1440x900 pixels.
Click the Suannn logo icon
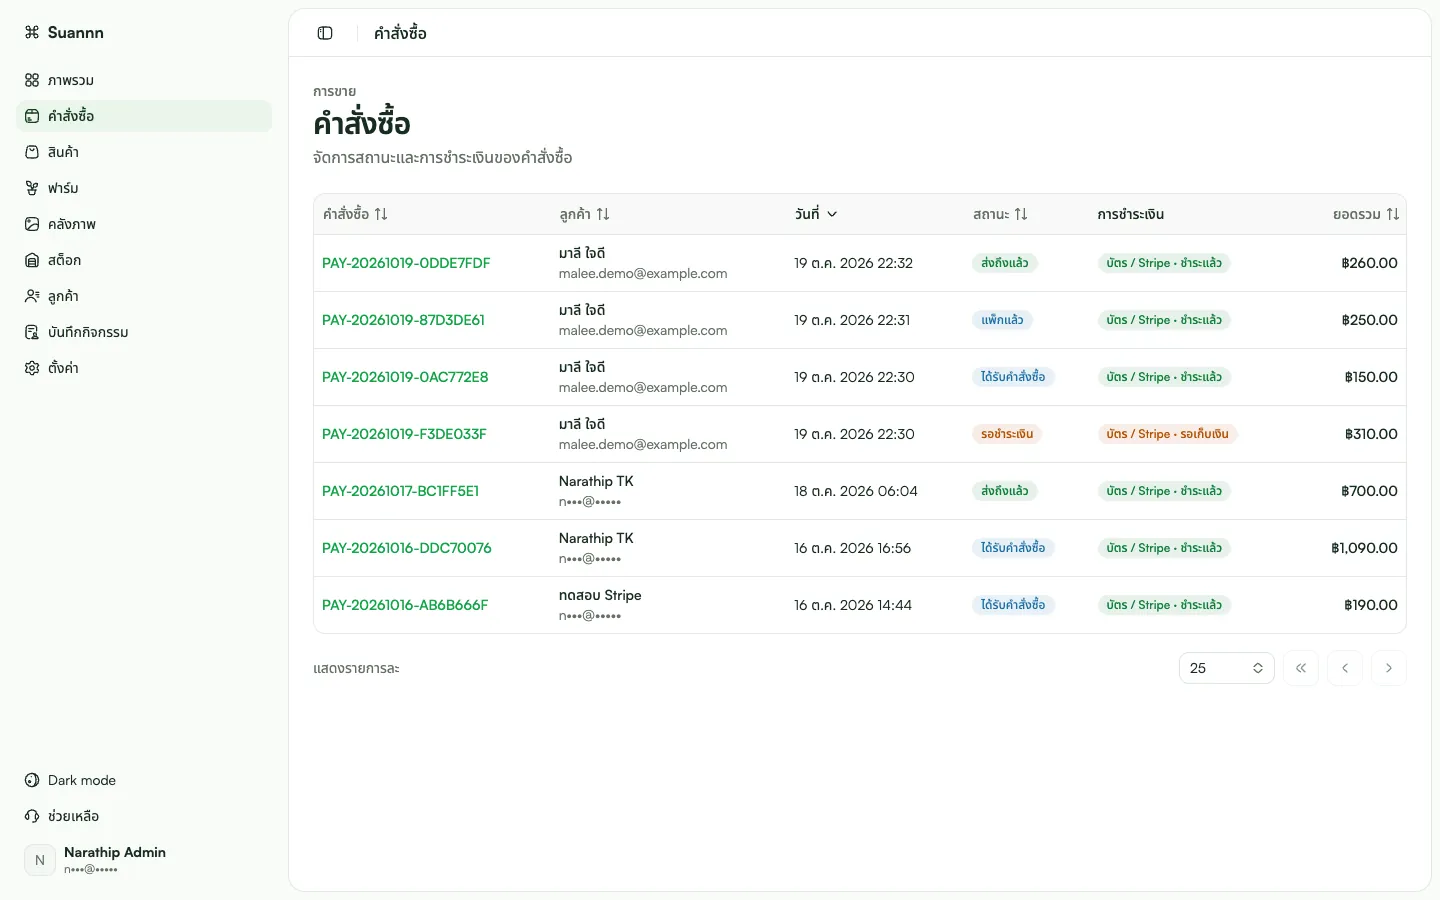(32, 32)
